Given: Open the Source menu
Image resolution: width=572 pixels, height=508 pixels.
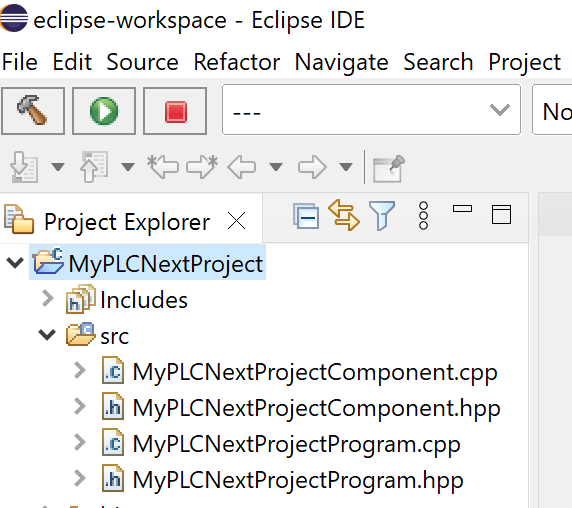Looking at the screenshot, I should (x=142, y=62).
